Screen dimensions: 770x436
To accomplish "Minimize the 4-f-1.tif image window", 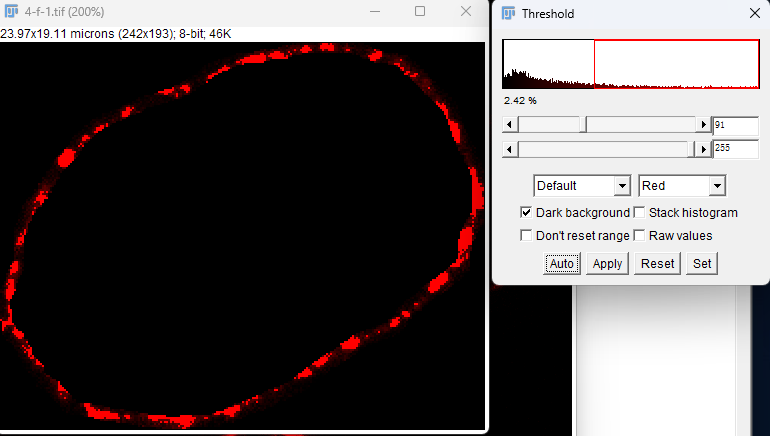I will [375, 11].
